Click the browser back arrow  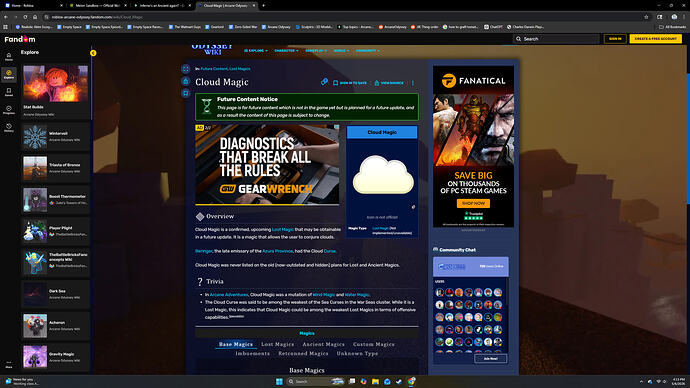coord(6,17)
